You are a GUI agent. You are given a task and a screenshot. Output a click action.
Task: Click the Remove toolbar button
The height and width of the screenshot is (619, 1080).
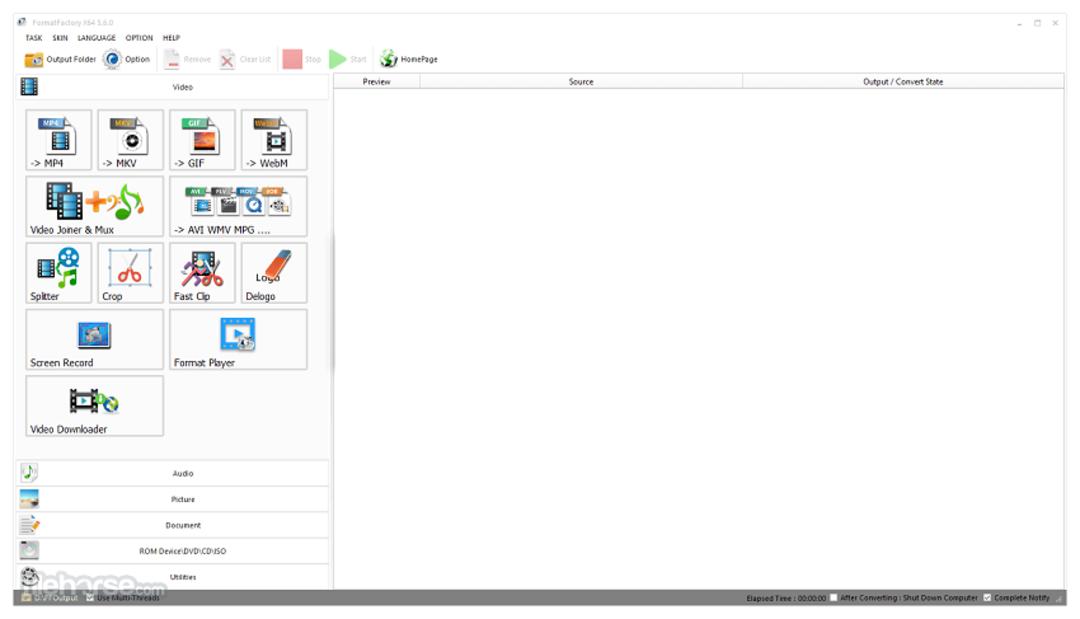[x=187, y=59]
